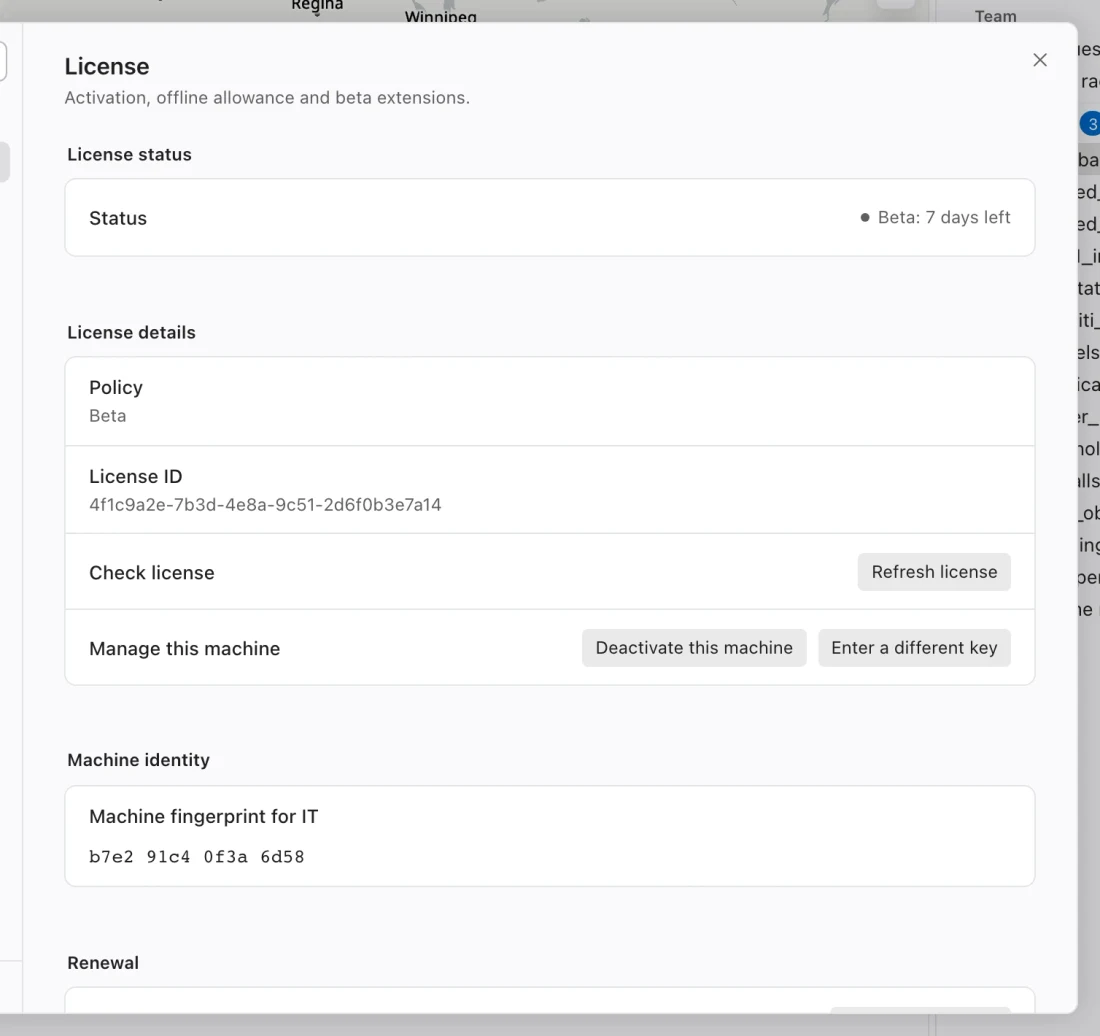Click the status dot indicator
1100x1036 pixels.
coord(865,217)
